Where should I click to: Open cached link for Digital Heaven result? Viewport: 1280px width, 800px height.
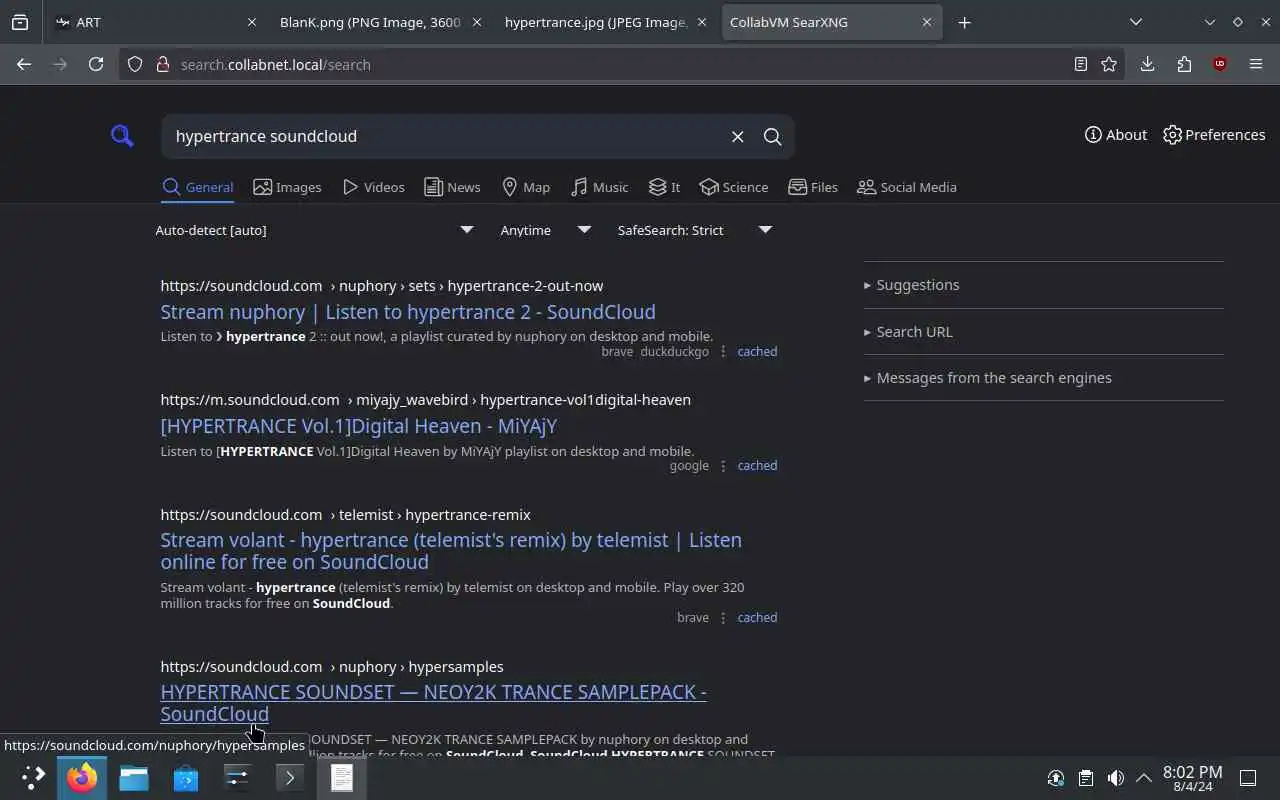(757, 466)
